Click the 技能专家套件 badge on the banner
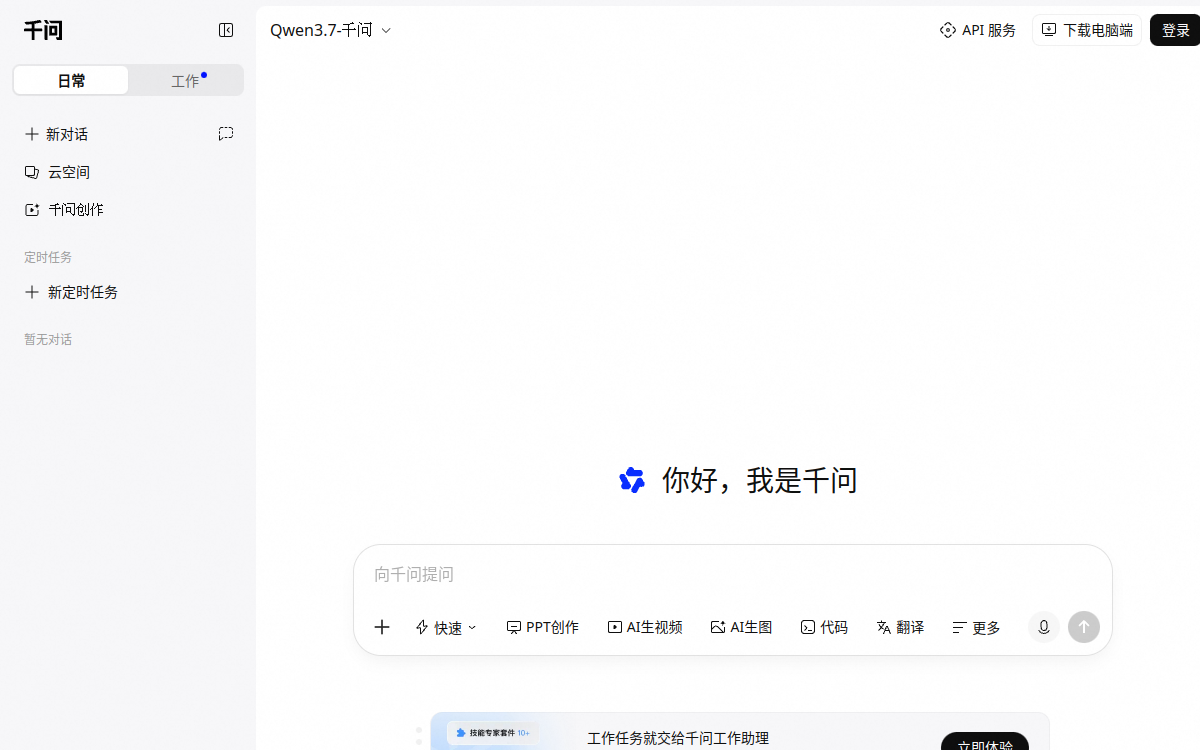1200x750 pixels. point(493,733)
